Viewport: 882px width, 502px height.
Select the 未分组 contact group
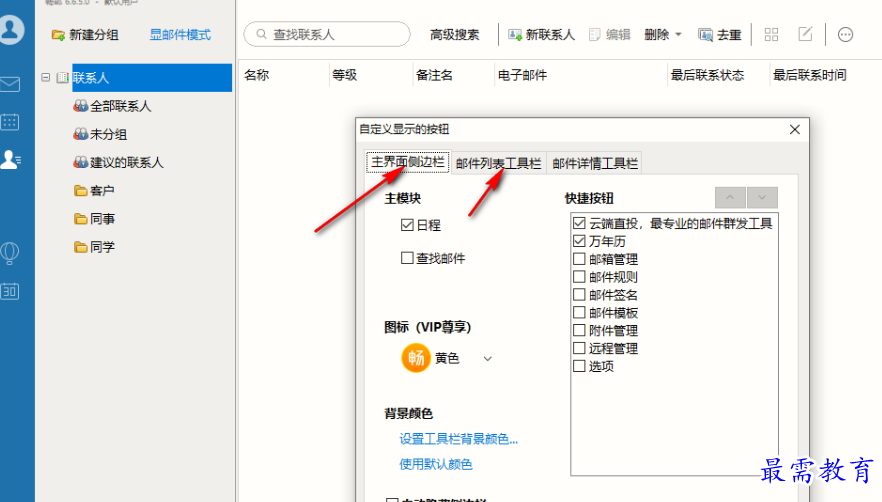100,134
